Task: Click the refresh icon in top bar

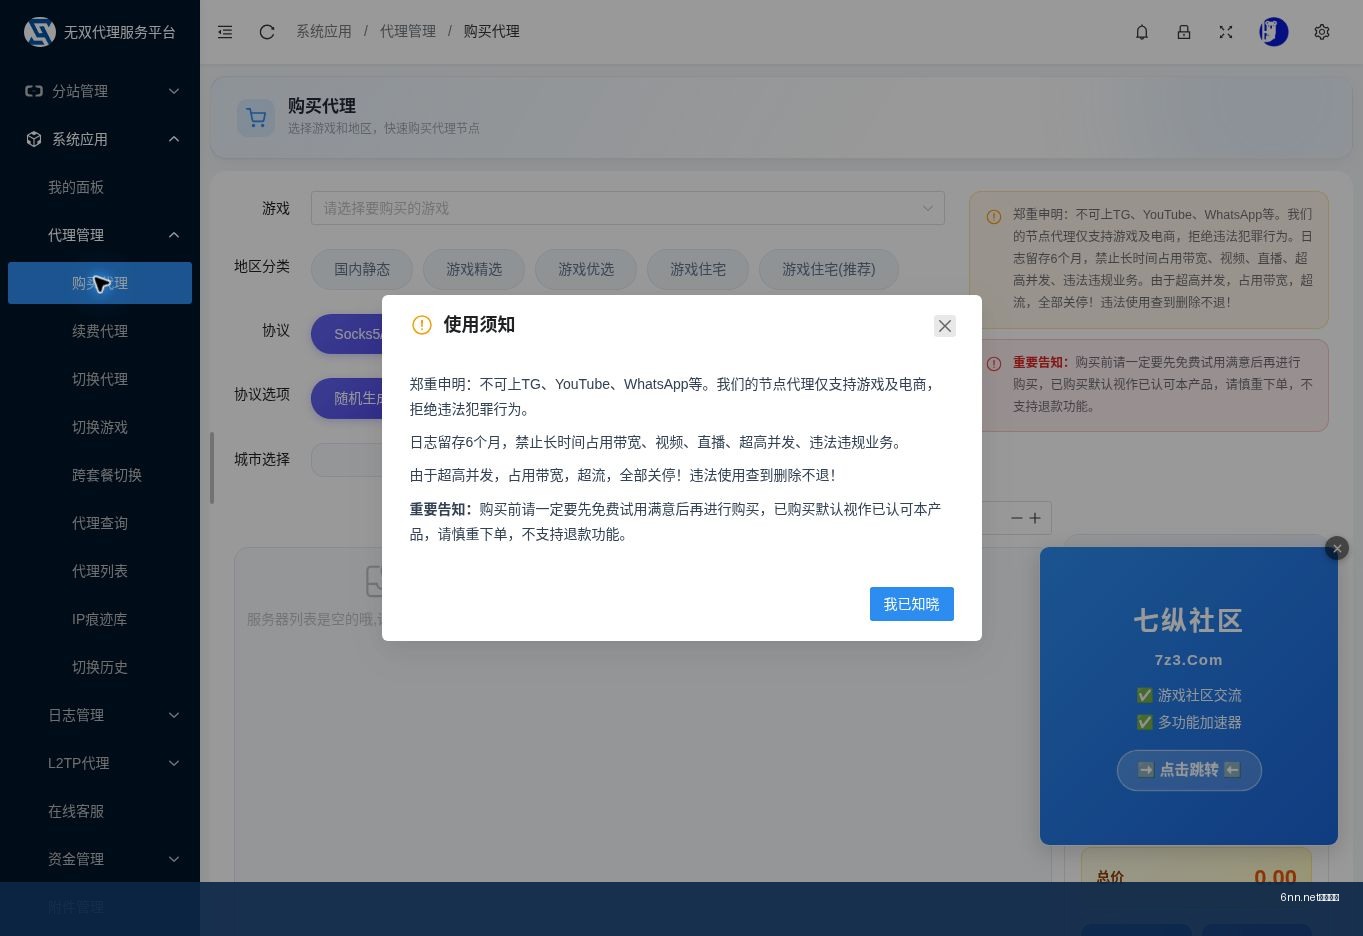Action: pyautogui.click(x=267, y=32)
